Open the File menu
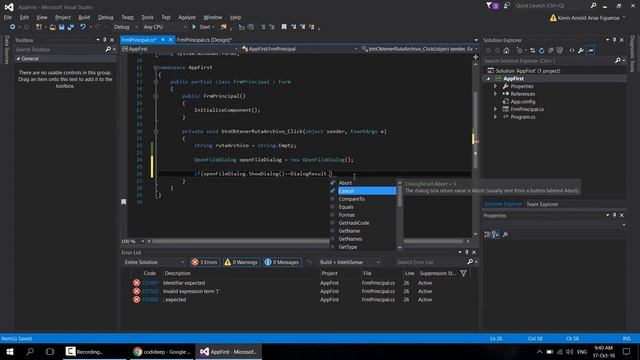The height and width of the screenshot is (360, 640). tap(8, 17)
